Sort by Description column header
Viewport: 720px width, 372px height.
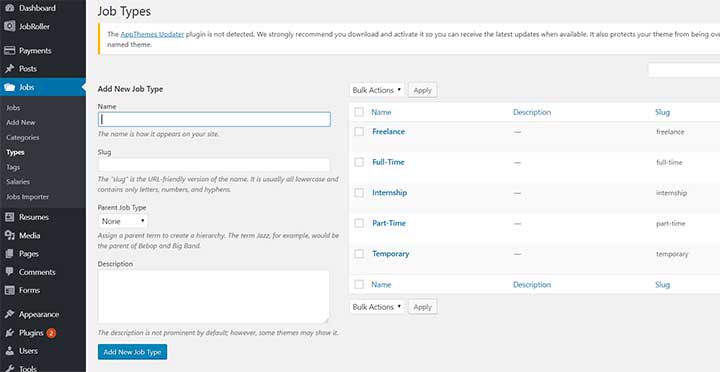(x=532, y=112)
